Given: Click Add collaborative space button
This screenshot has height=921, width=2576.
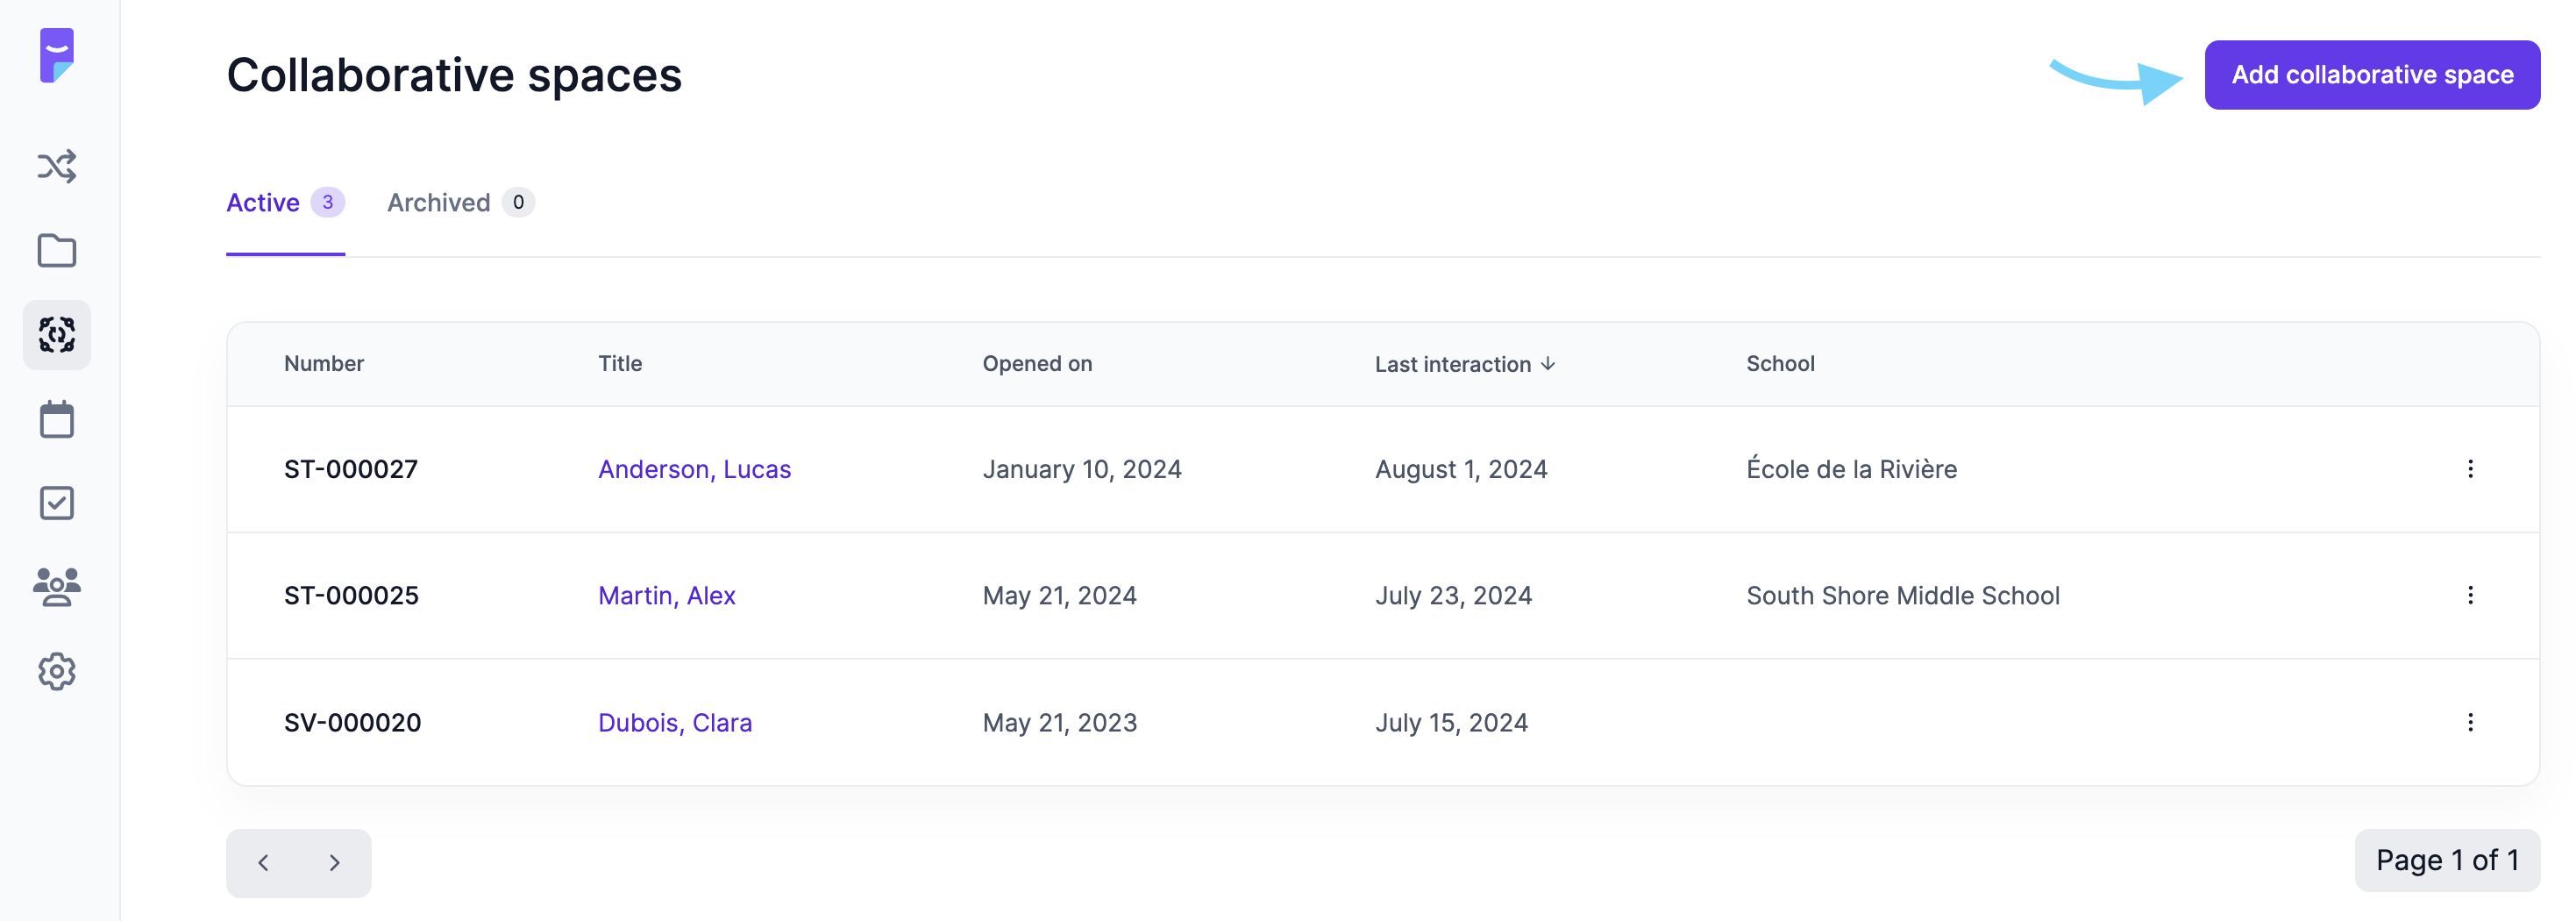Looking at the screenshot, I should (2372, 75).
